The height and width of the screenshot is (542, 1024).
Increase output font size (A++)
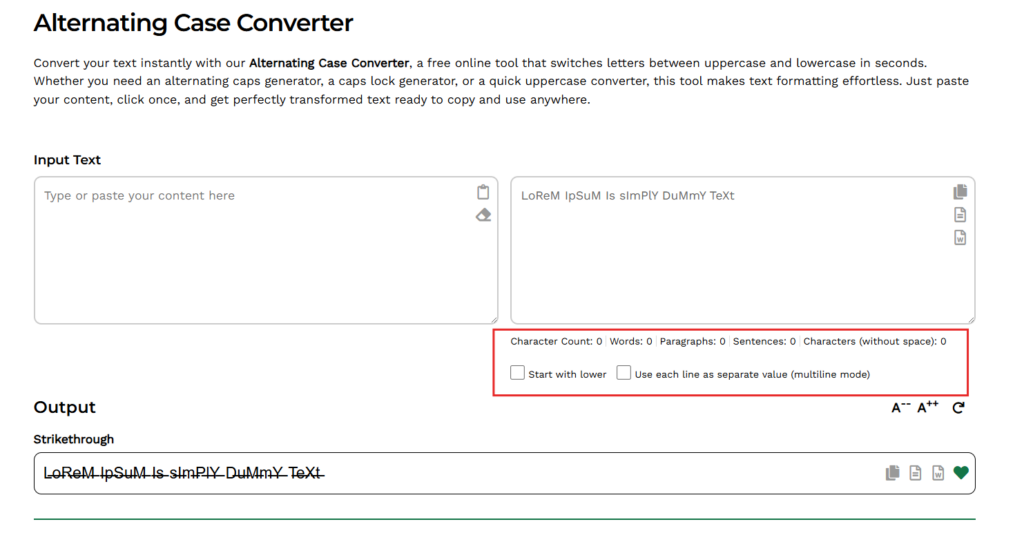click(x=927, y=407)
